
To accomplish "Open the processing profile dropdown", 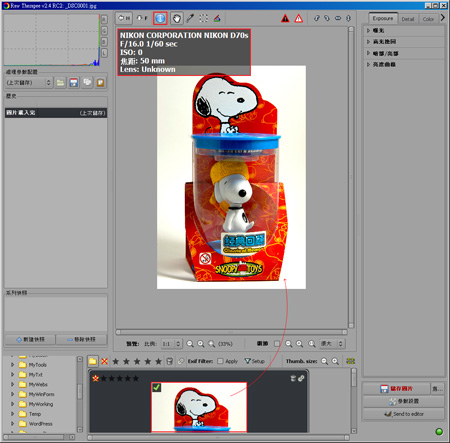I will pyautogui.click(x=29, y=82).
